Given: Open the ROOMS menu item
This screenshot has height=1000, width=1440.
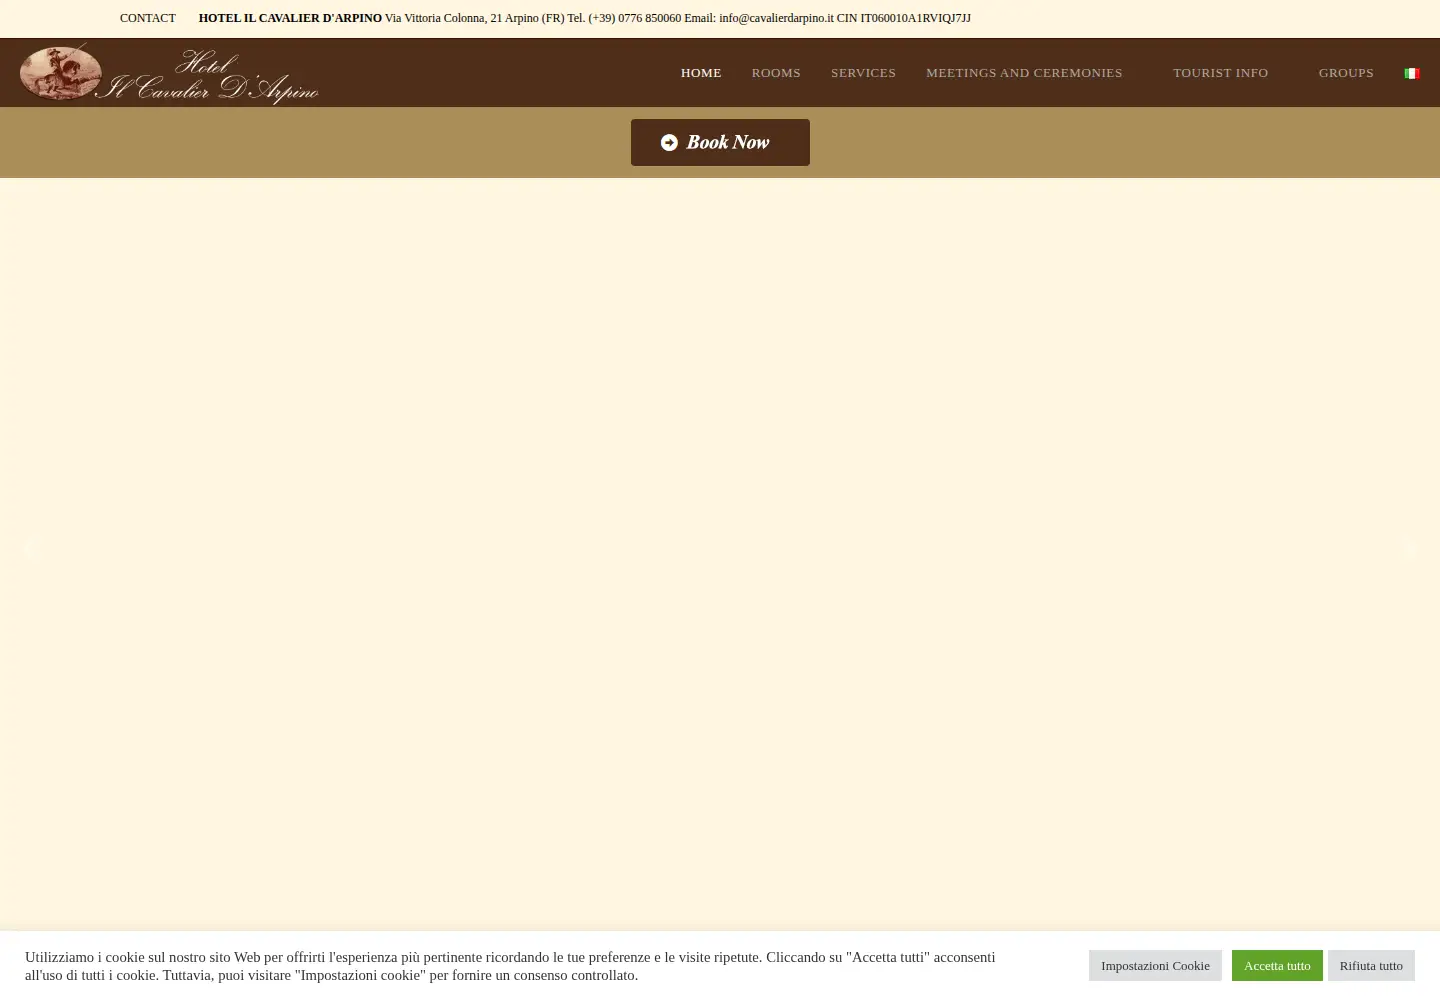Looking at the screenshot, I should coord(776,73).
